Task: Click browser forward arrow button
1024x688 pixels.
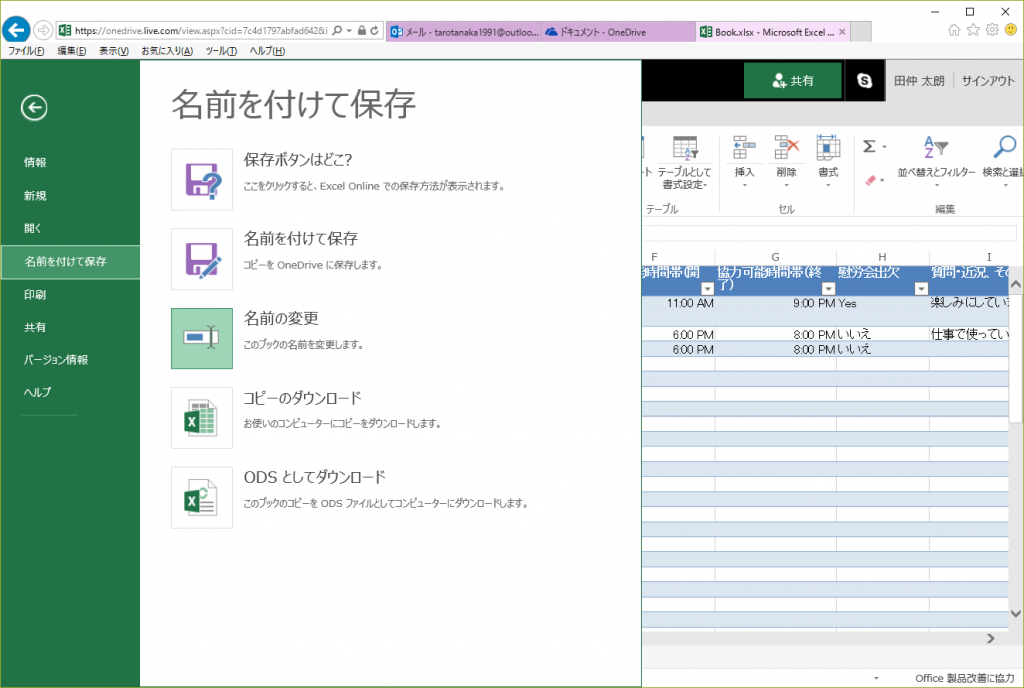Action: point(43,30)
